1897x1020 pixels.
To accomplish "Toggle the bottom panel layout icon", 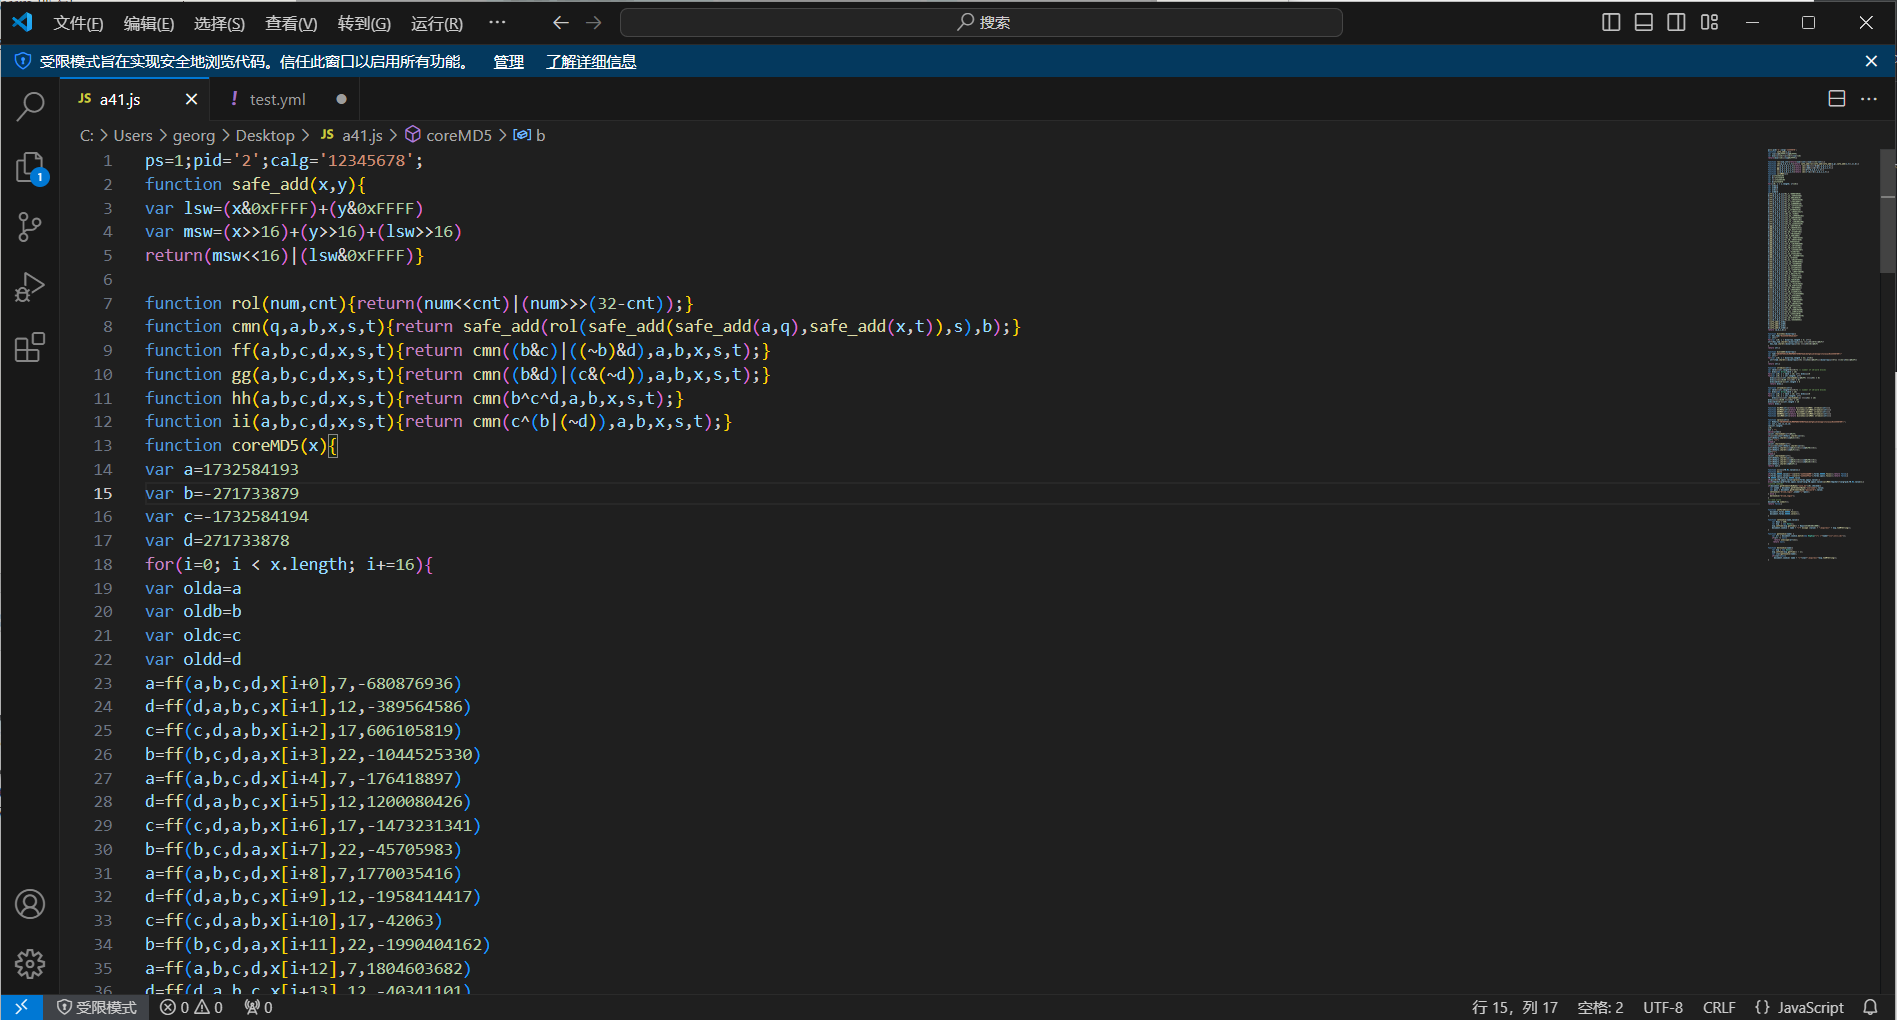I will pos(1644,22).
